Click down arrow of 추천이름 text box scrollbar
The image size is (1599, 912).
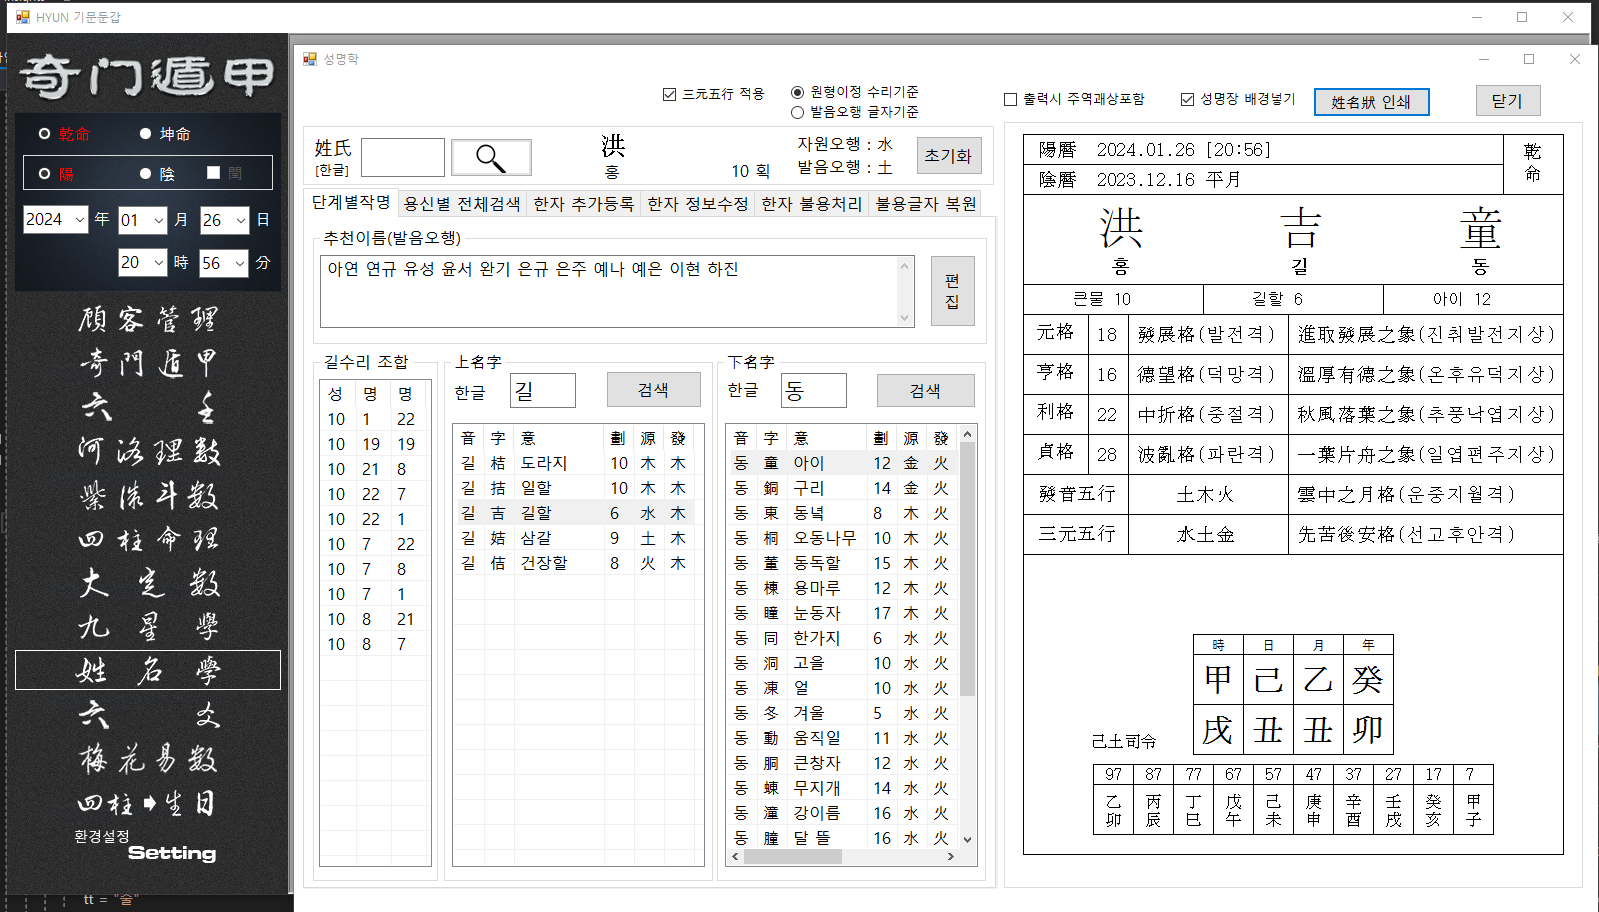pos(905,318)
